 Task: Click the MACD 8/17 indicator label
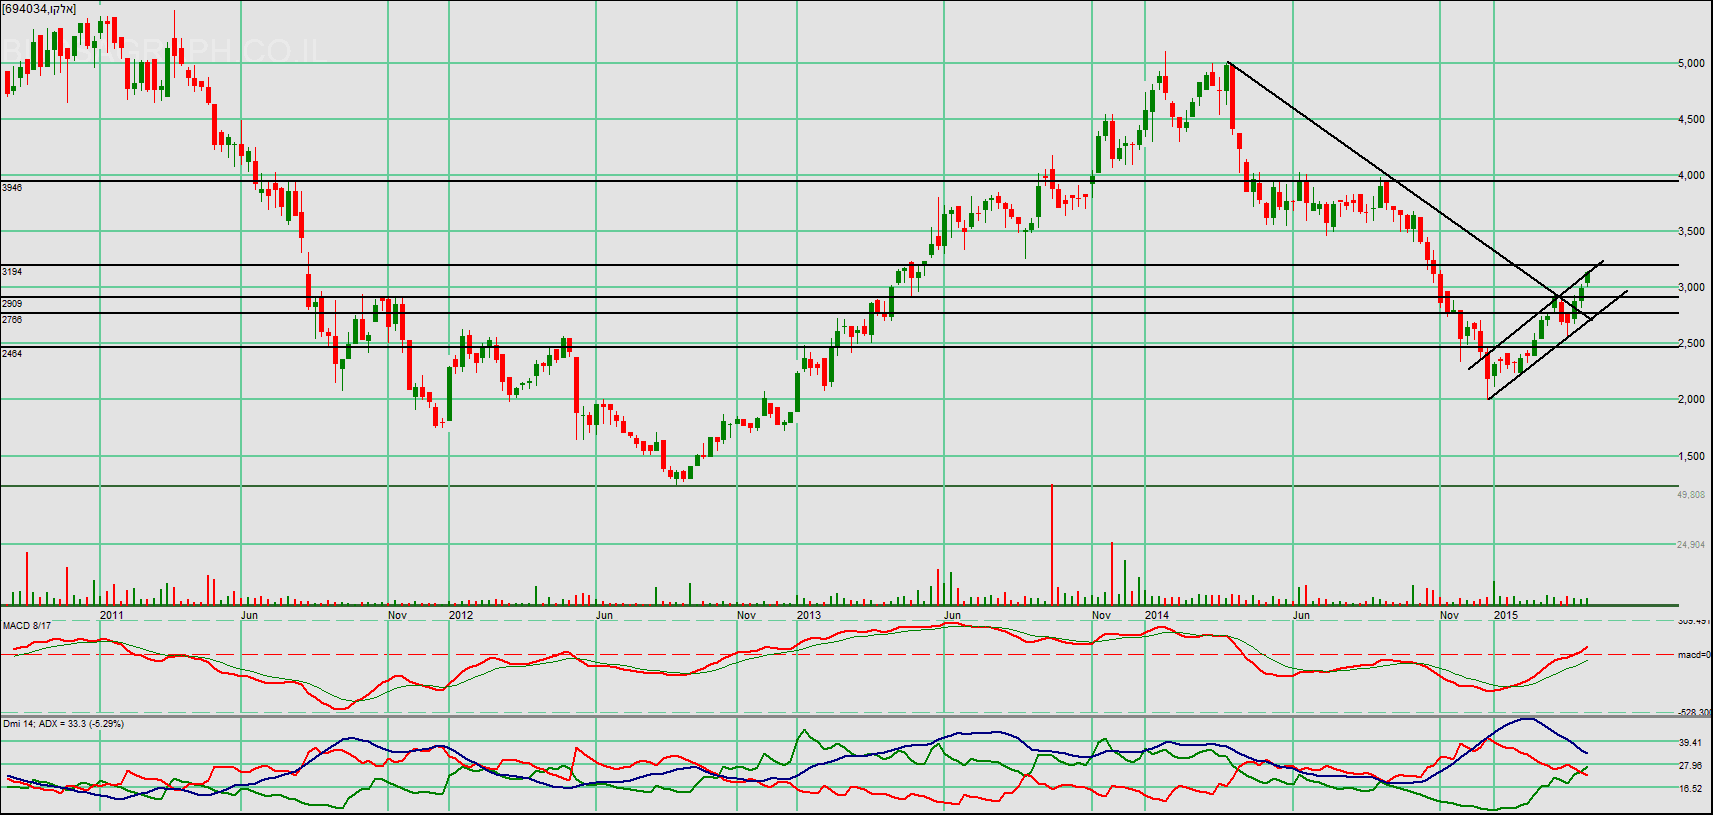(27, 626)
